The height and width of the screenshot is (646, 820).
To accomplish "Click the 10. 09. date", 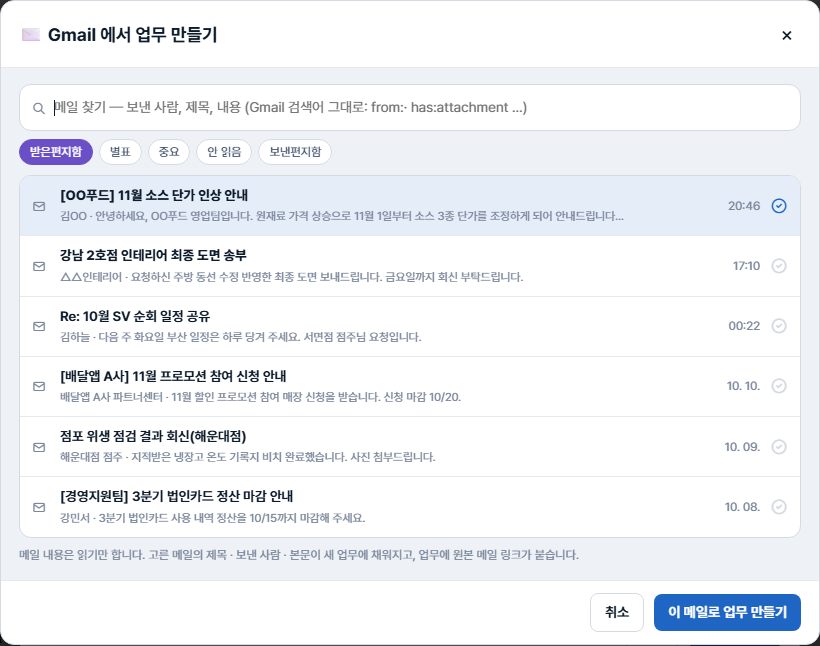I will click(x=742, y=447).
